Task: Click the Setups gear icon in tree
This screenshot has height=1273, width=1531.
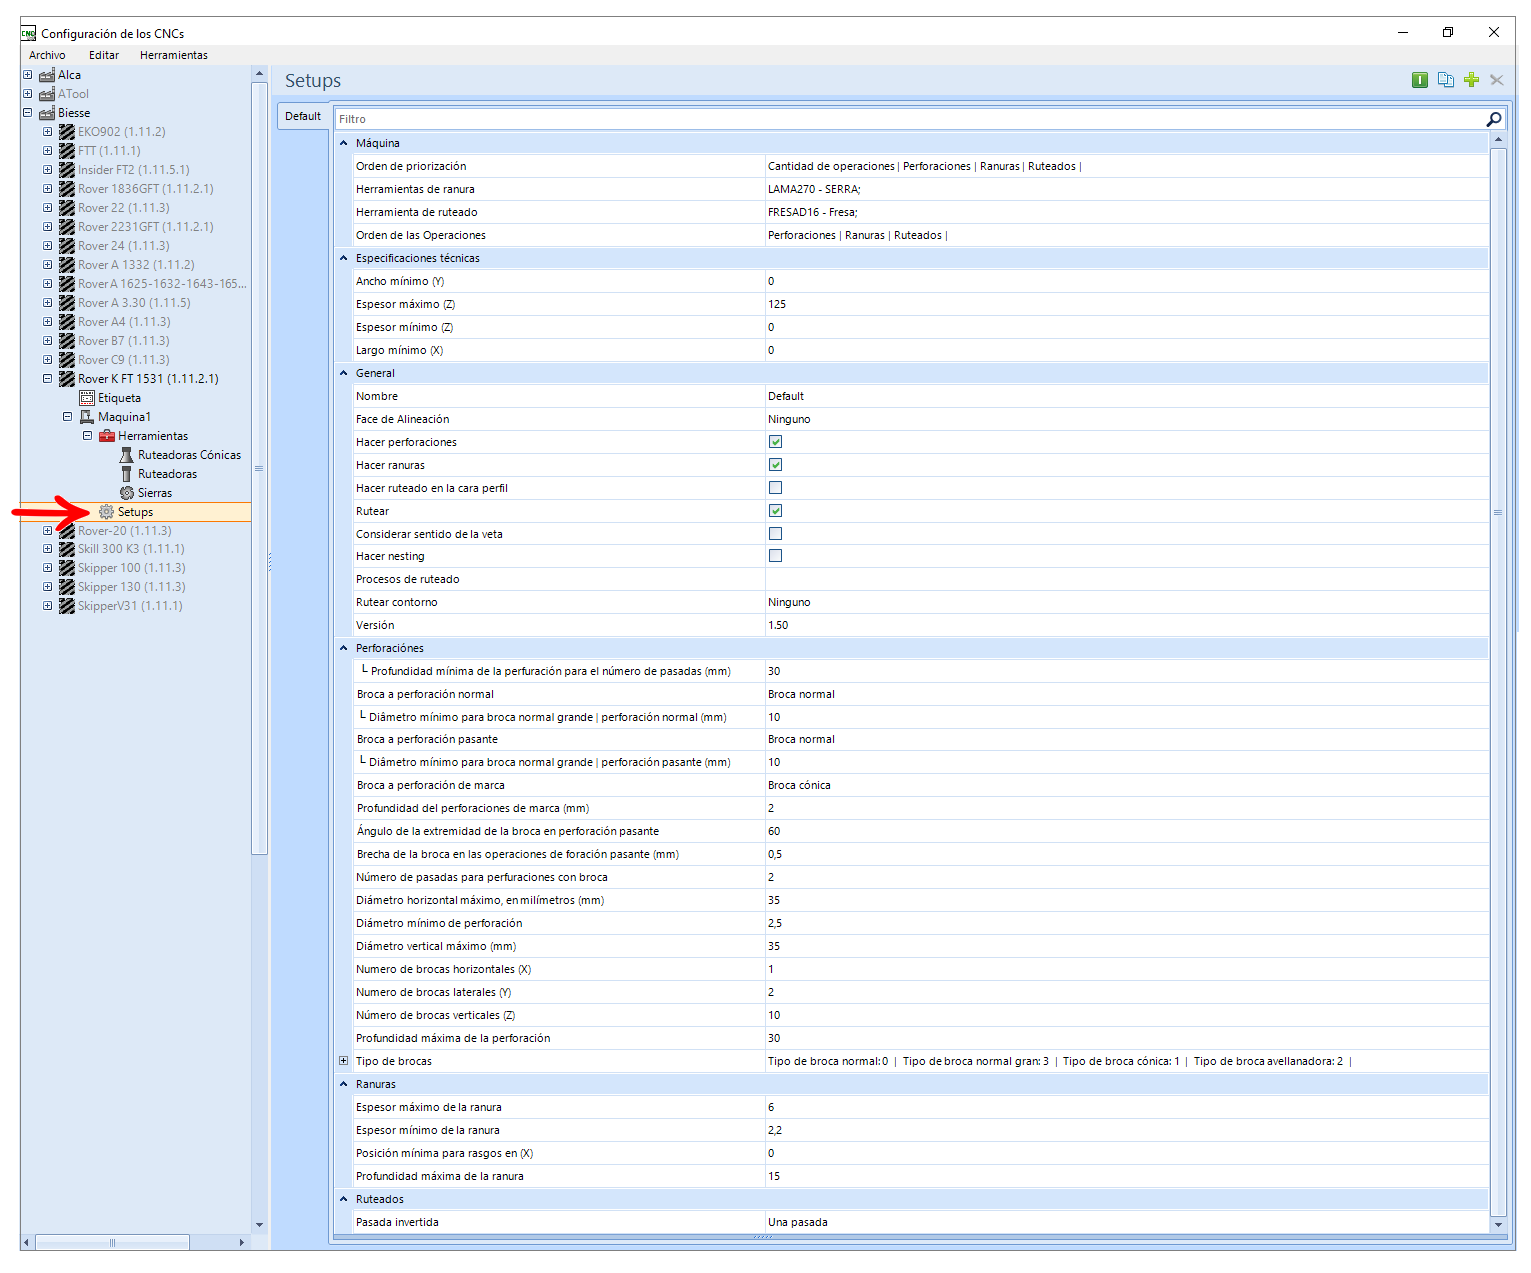Action: [x=106, y=512]
